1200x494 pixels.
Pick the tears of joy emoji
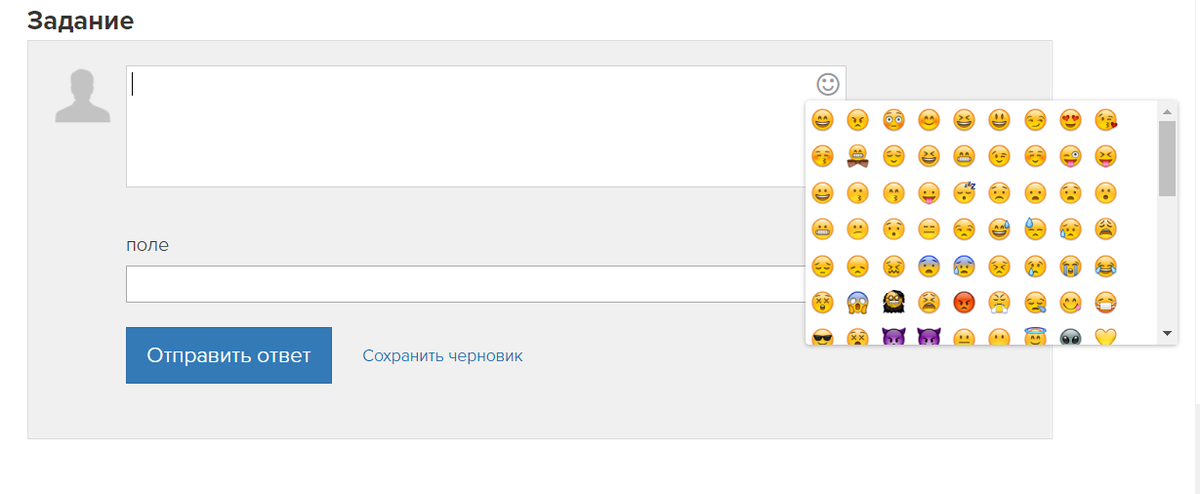pyautogui.click(x=1106, y=266)
